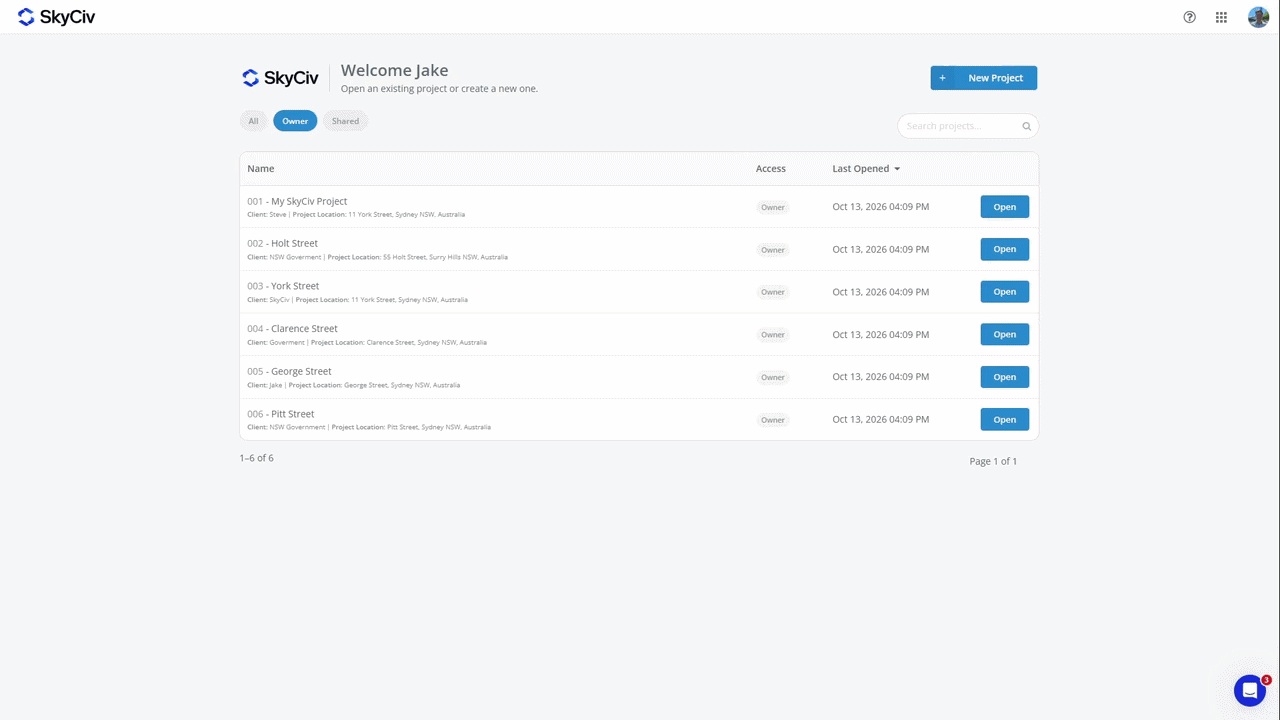Select the Owner filter tab
This screenshot has width=1280, height=720.
click(x=295, y=121)
